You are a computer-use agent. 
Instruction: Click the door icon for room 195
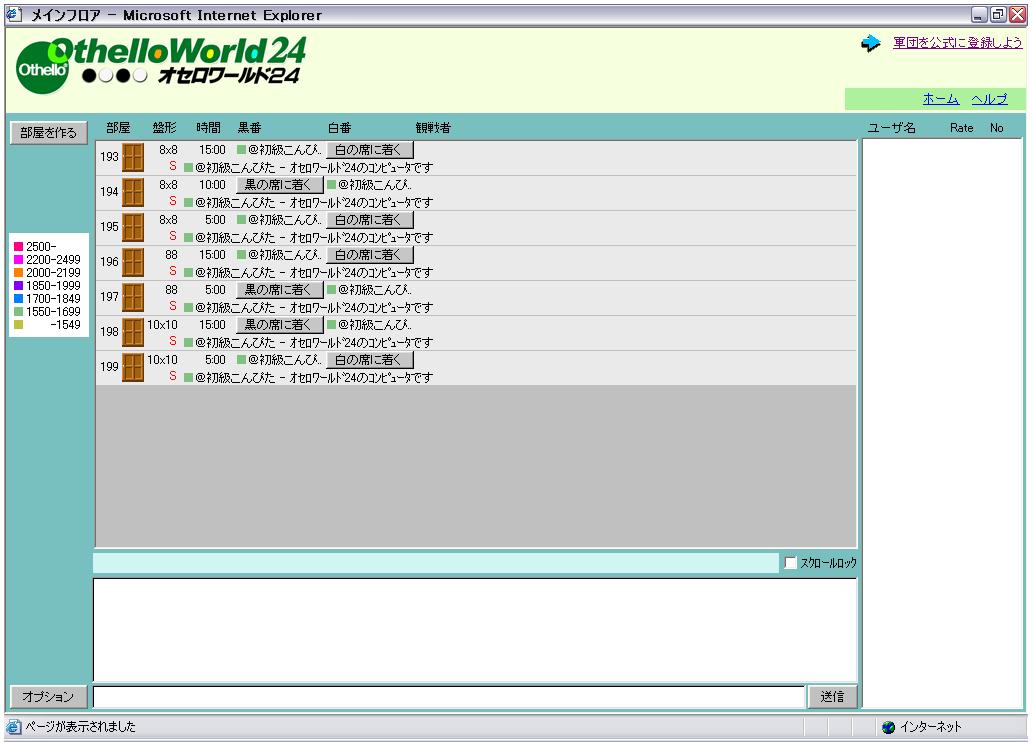[x=133, y=227]
